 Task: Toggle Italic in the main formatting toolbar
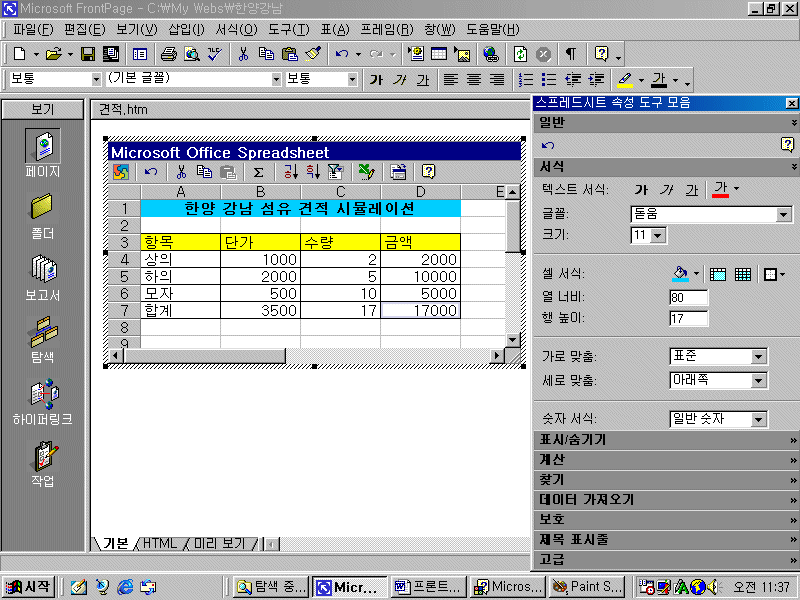click(x=399, y=80)
